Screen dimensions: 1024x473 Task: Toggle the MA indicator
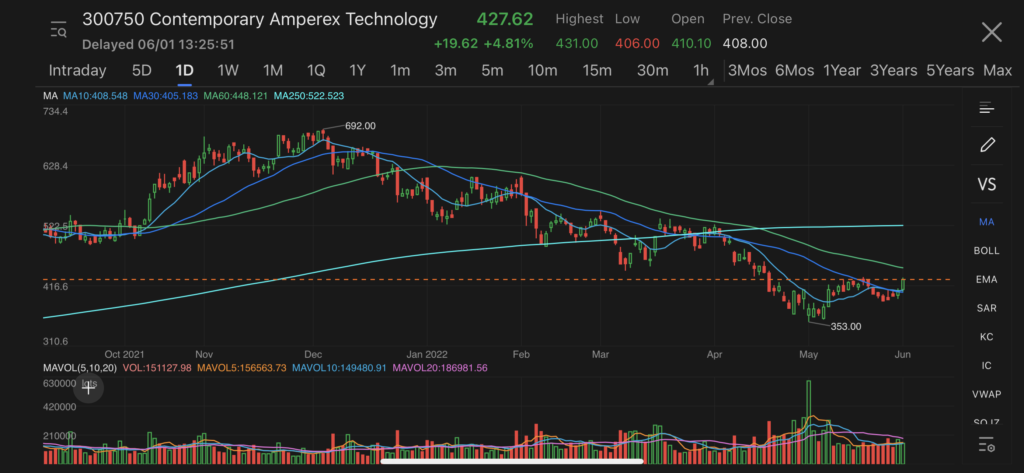pos(986,222)
